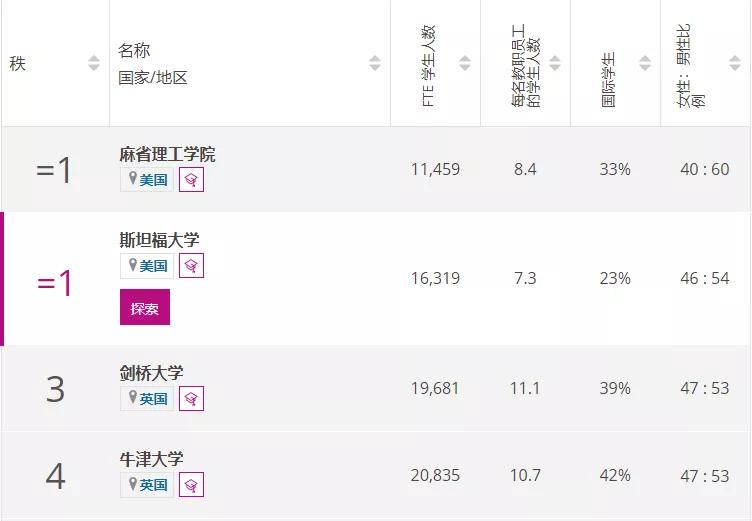Sort by 名称 国家/地区 column arrows
752x521 pixels.
pyautogui.click(x=375, y=64)
